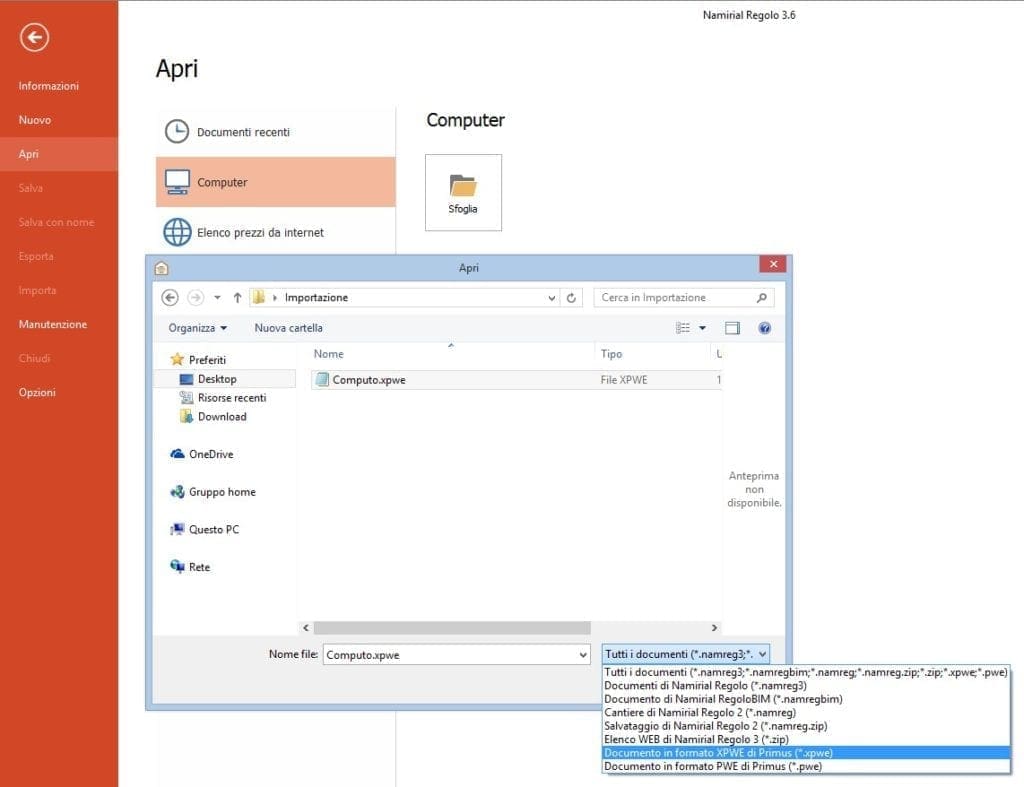Viewport: 1024px width, 787px height.
Task: Click the dialog forward navigation arrow
Action: click(195, 298)
